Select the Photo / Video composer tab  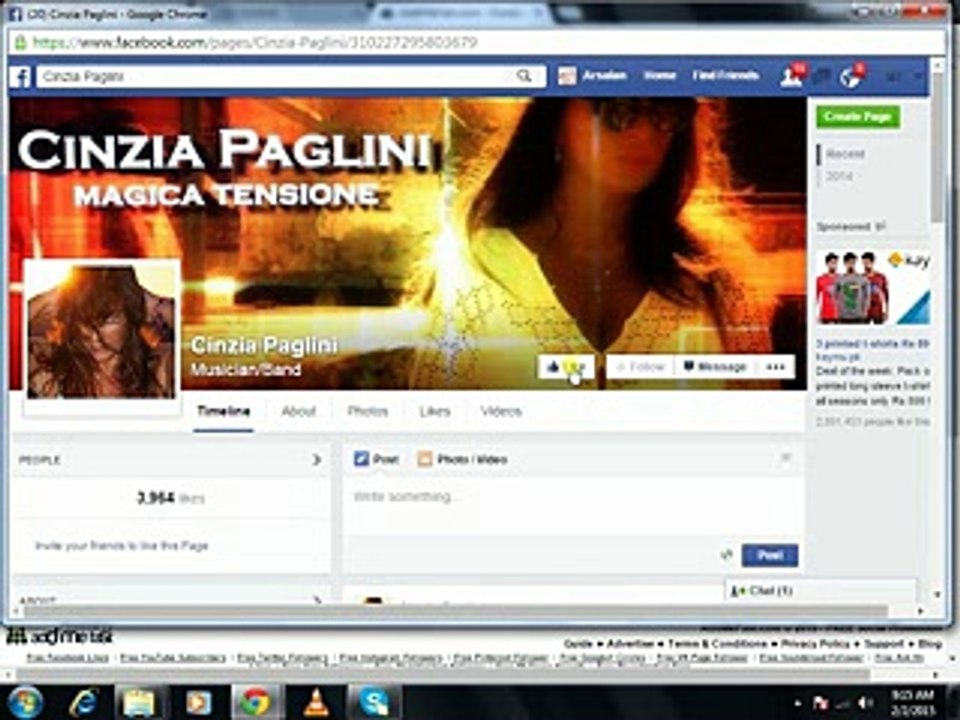click(x=462, y=459)
